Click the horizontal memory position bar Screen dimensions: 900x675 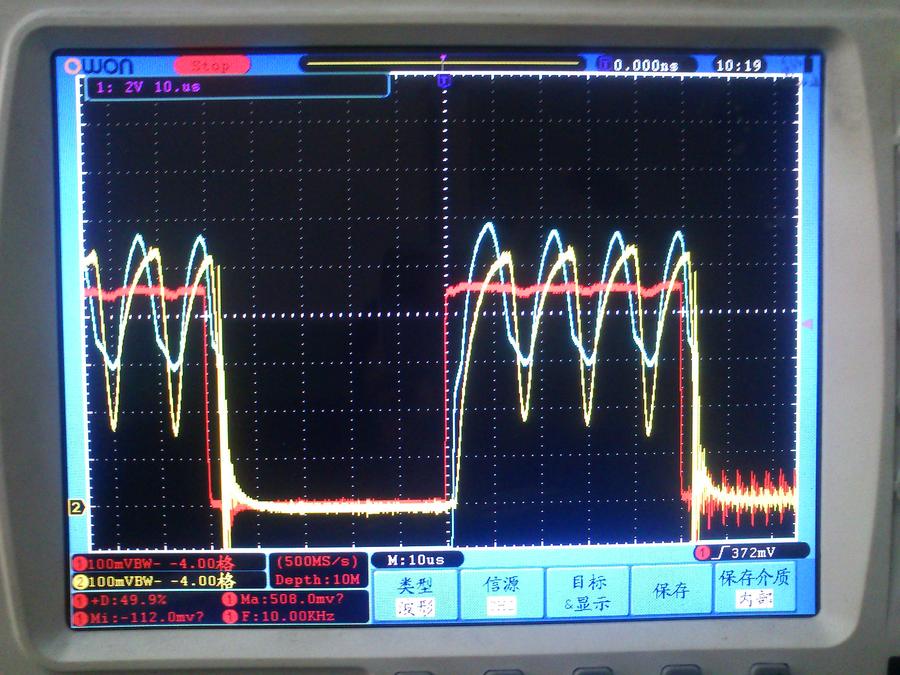coord(442,64)
